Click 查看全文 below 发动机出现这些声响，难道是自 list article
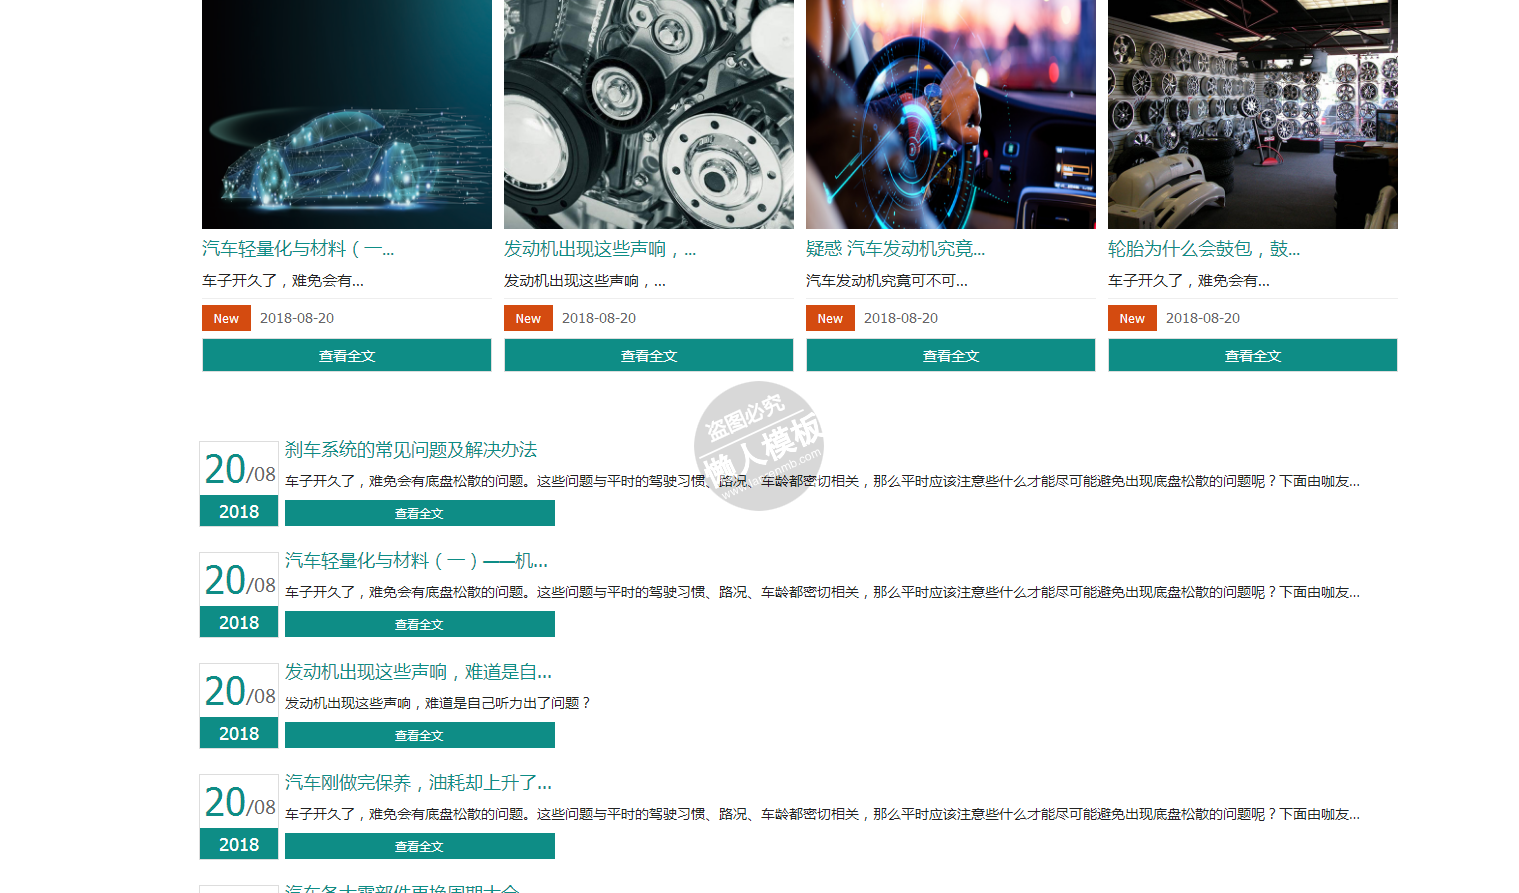The width and height of the screenshot is (1519, 893). point(420,735)
